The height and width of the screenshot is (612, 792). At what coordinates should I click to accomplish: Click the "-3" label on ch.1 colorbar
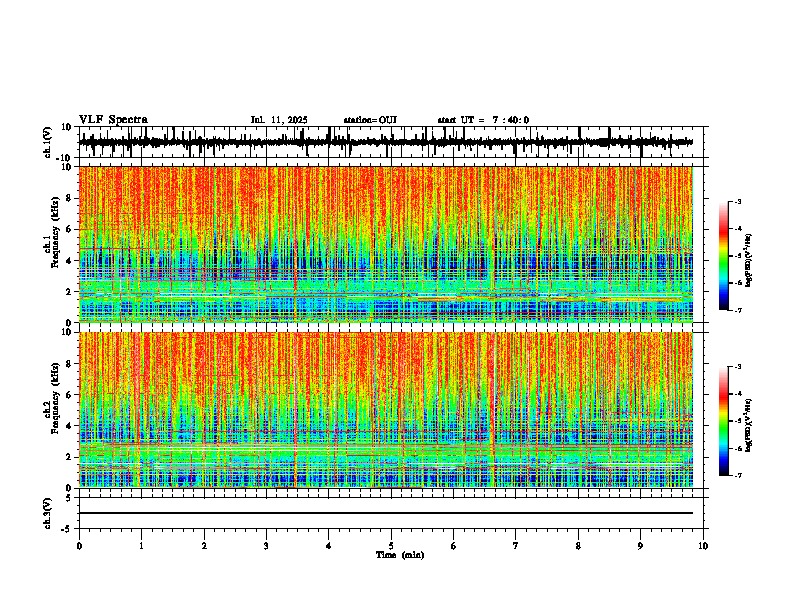click(x=737, y=202)
